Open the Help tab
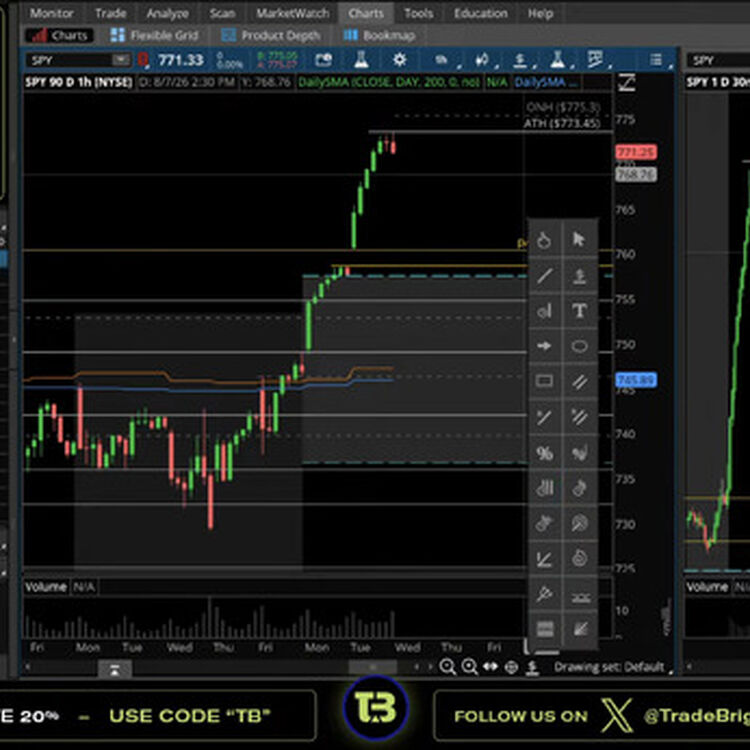This screenshot has height=750, width=750. [x=540, y=13]
